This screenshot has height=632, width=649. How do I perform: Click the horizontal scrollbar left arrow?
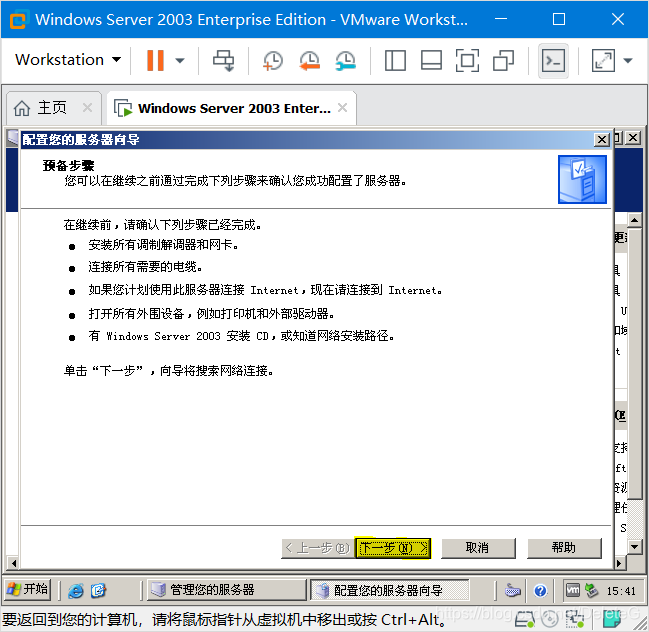(14, 563)
